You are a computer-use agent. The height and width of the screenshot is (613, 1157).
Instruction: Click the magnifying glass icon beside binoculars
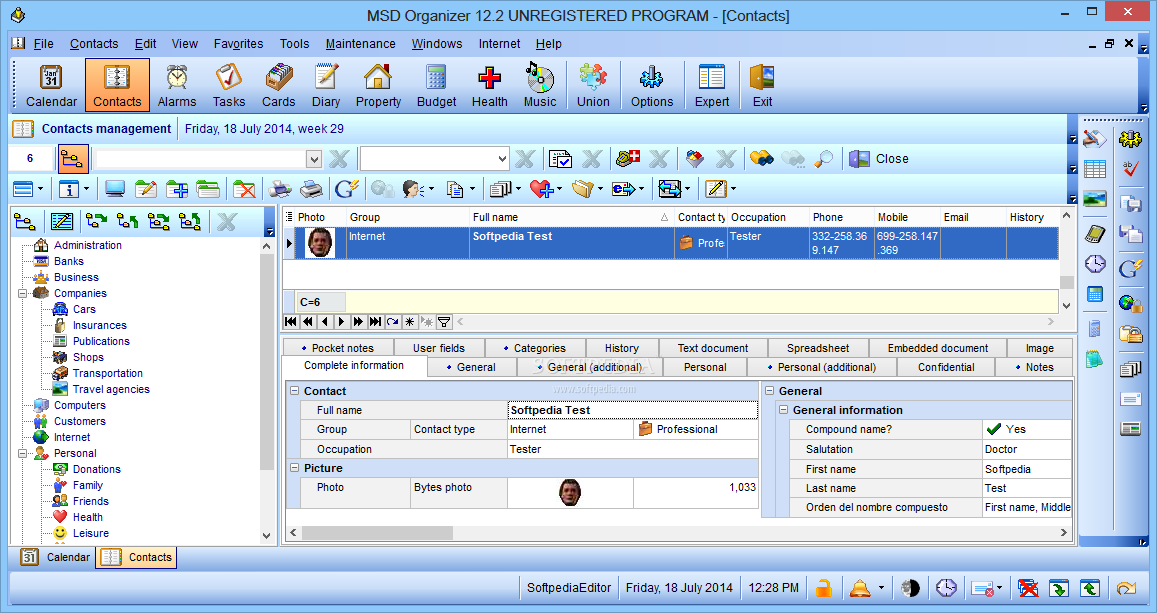823,158
